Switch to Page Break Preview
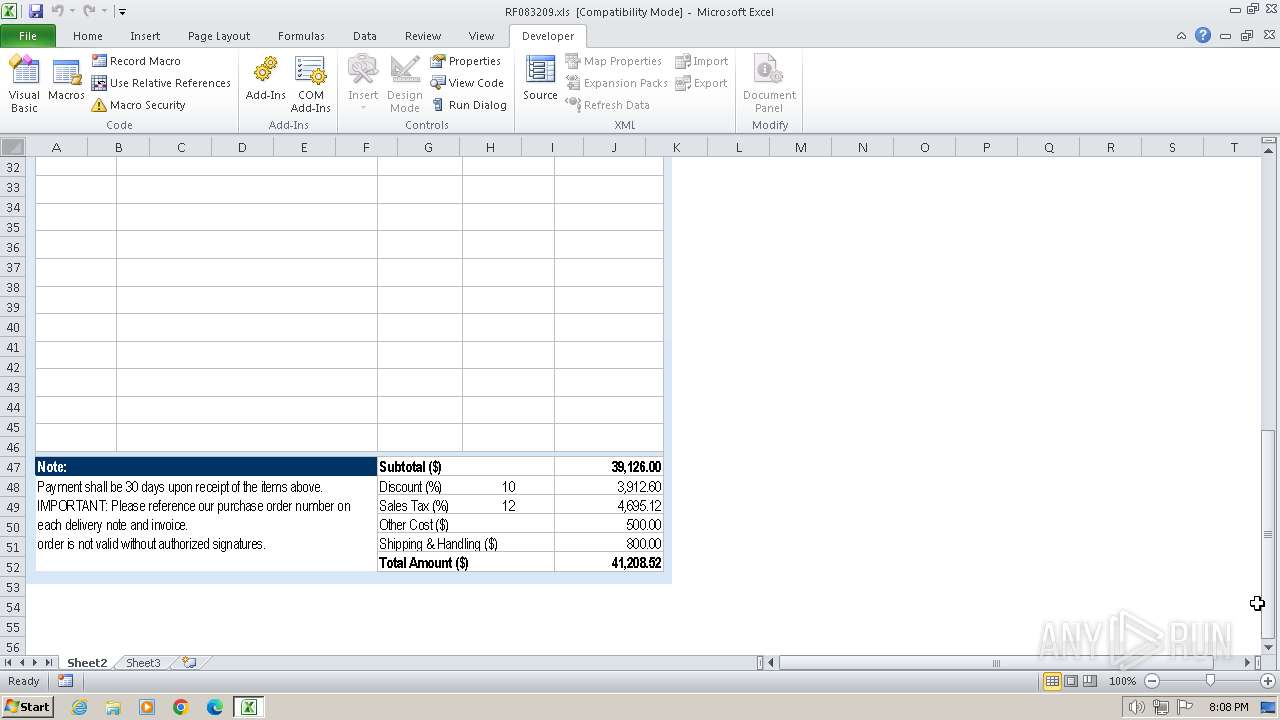Screen dimensions: 1280x720 [1090, 681]
